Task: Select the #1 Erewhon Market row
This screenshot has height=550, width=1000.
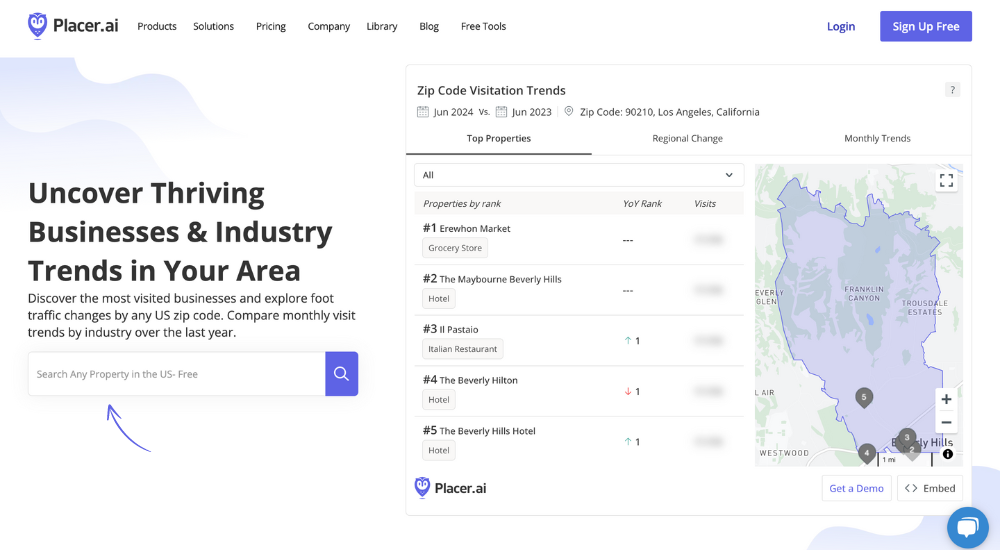Action: (579, 239)
